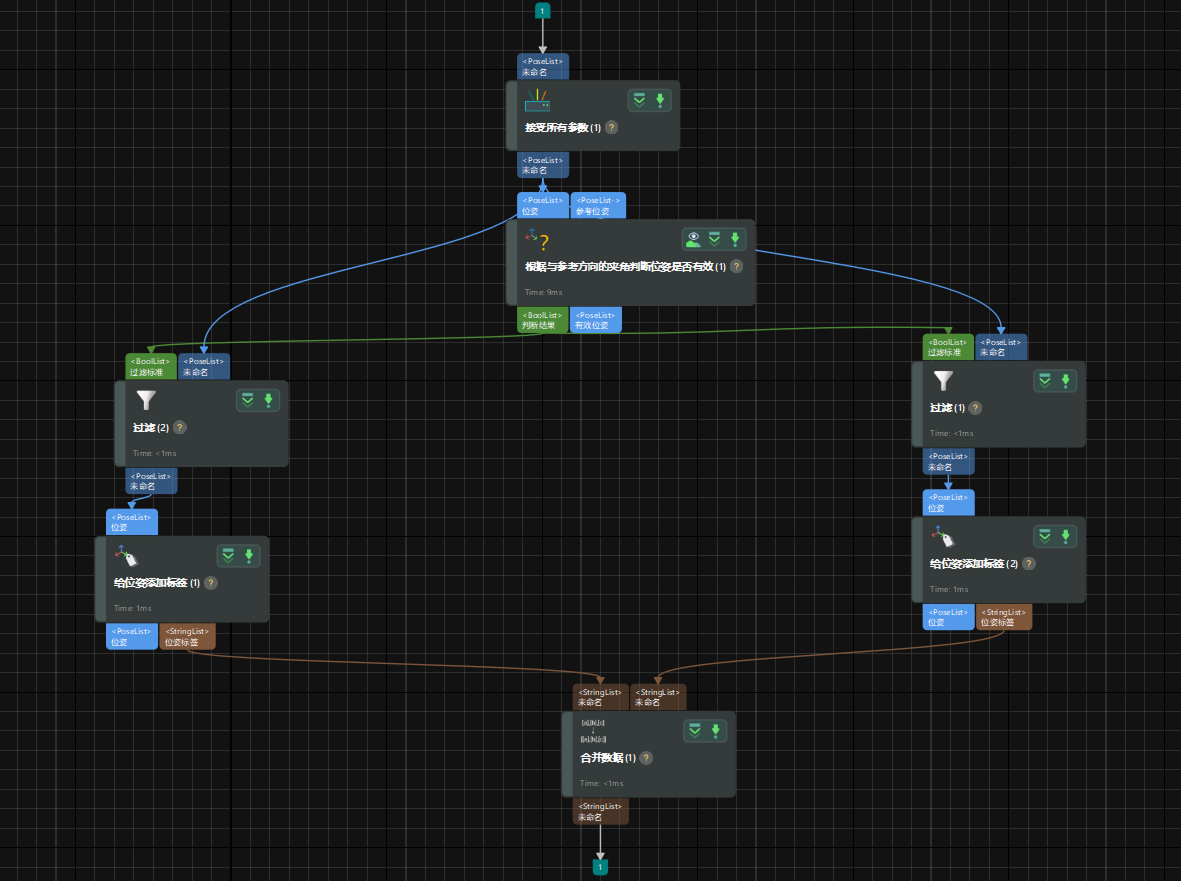Click the procedure output flag 1 at bottom

600,866
